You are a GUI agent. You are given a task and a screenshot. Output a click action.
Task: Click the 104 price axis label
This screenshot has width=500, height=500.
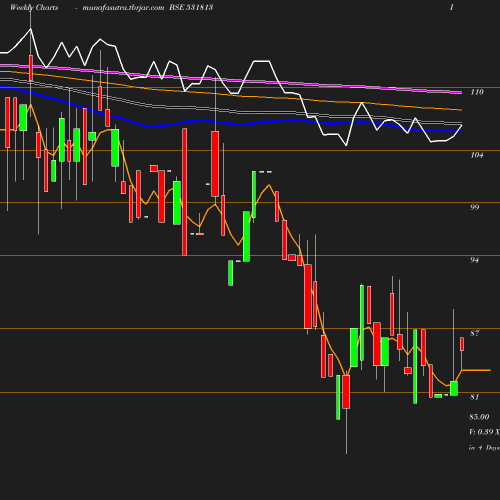click(477, 155)
